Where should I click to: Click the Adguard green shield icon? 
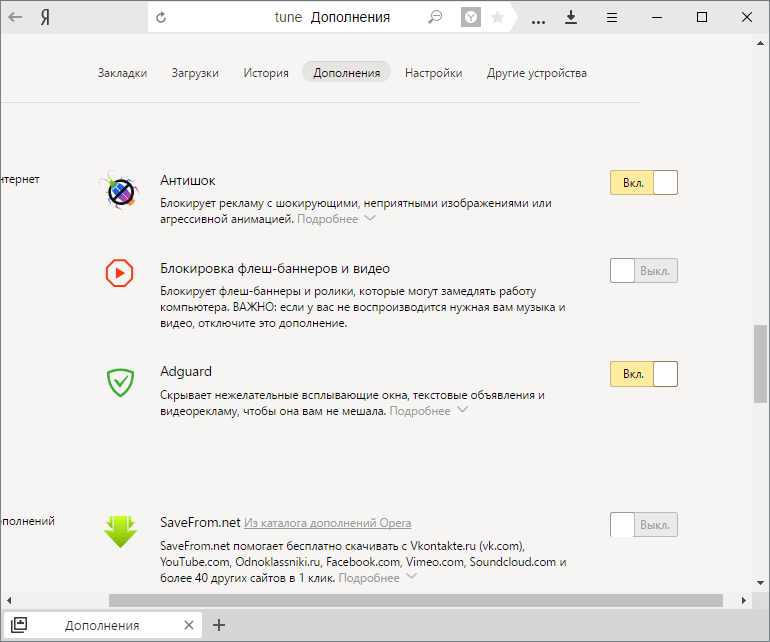(120, 382)
